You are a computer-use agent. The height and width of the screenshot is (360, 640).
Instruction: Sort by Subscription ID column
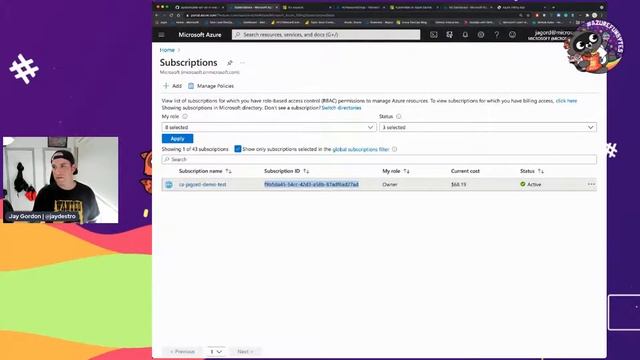287,171
